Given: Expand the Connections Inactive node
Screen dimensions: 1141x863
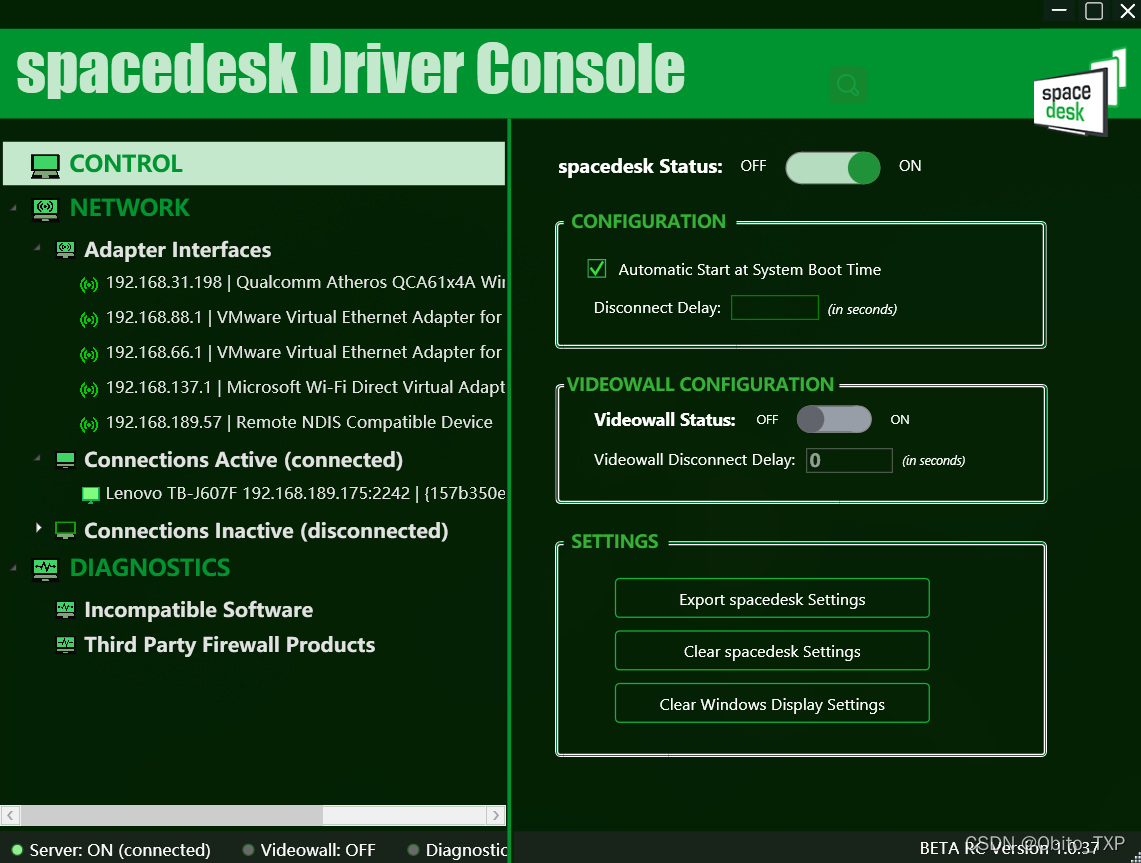Looking at the screenshot, I should 39,528.
